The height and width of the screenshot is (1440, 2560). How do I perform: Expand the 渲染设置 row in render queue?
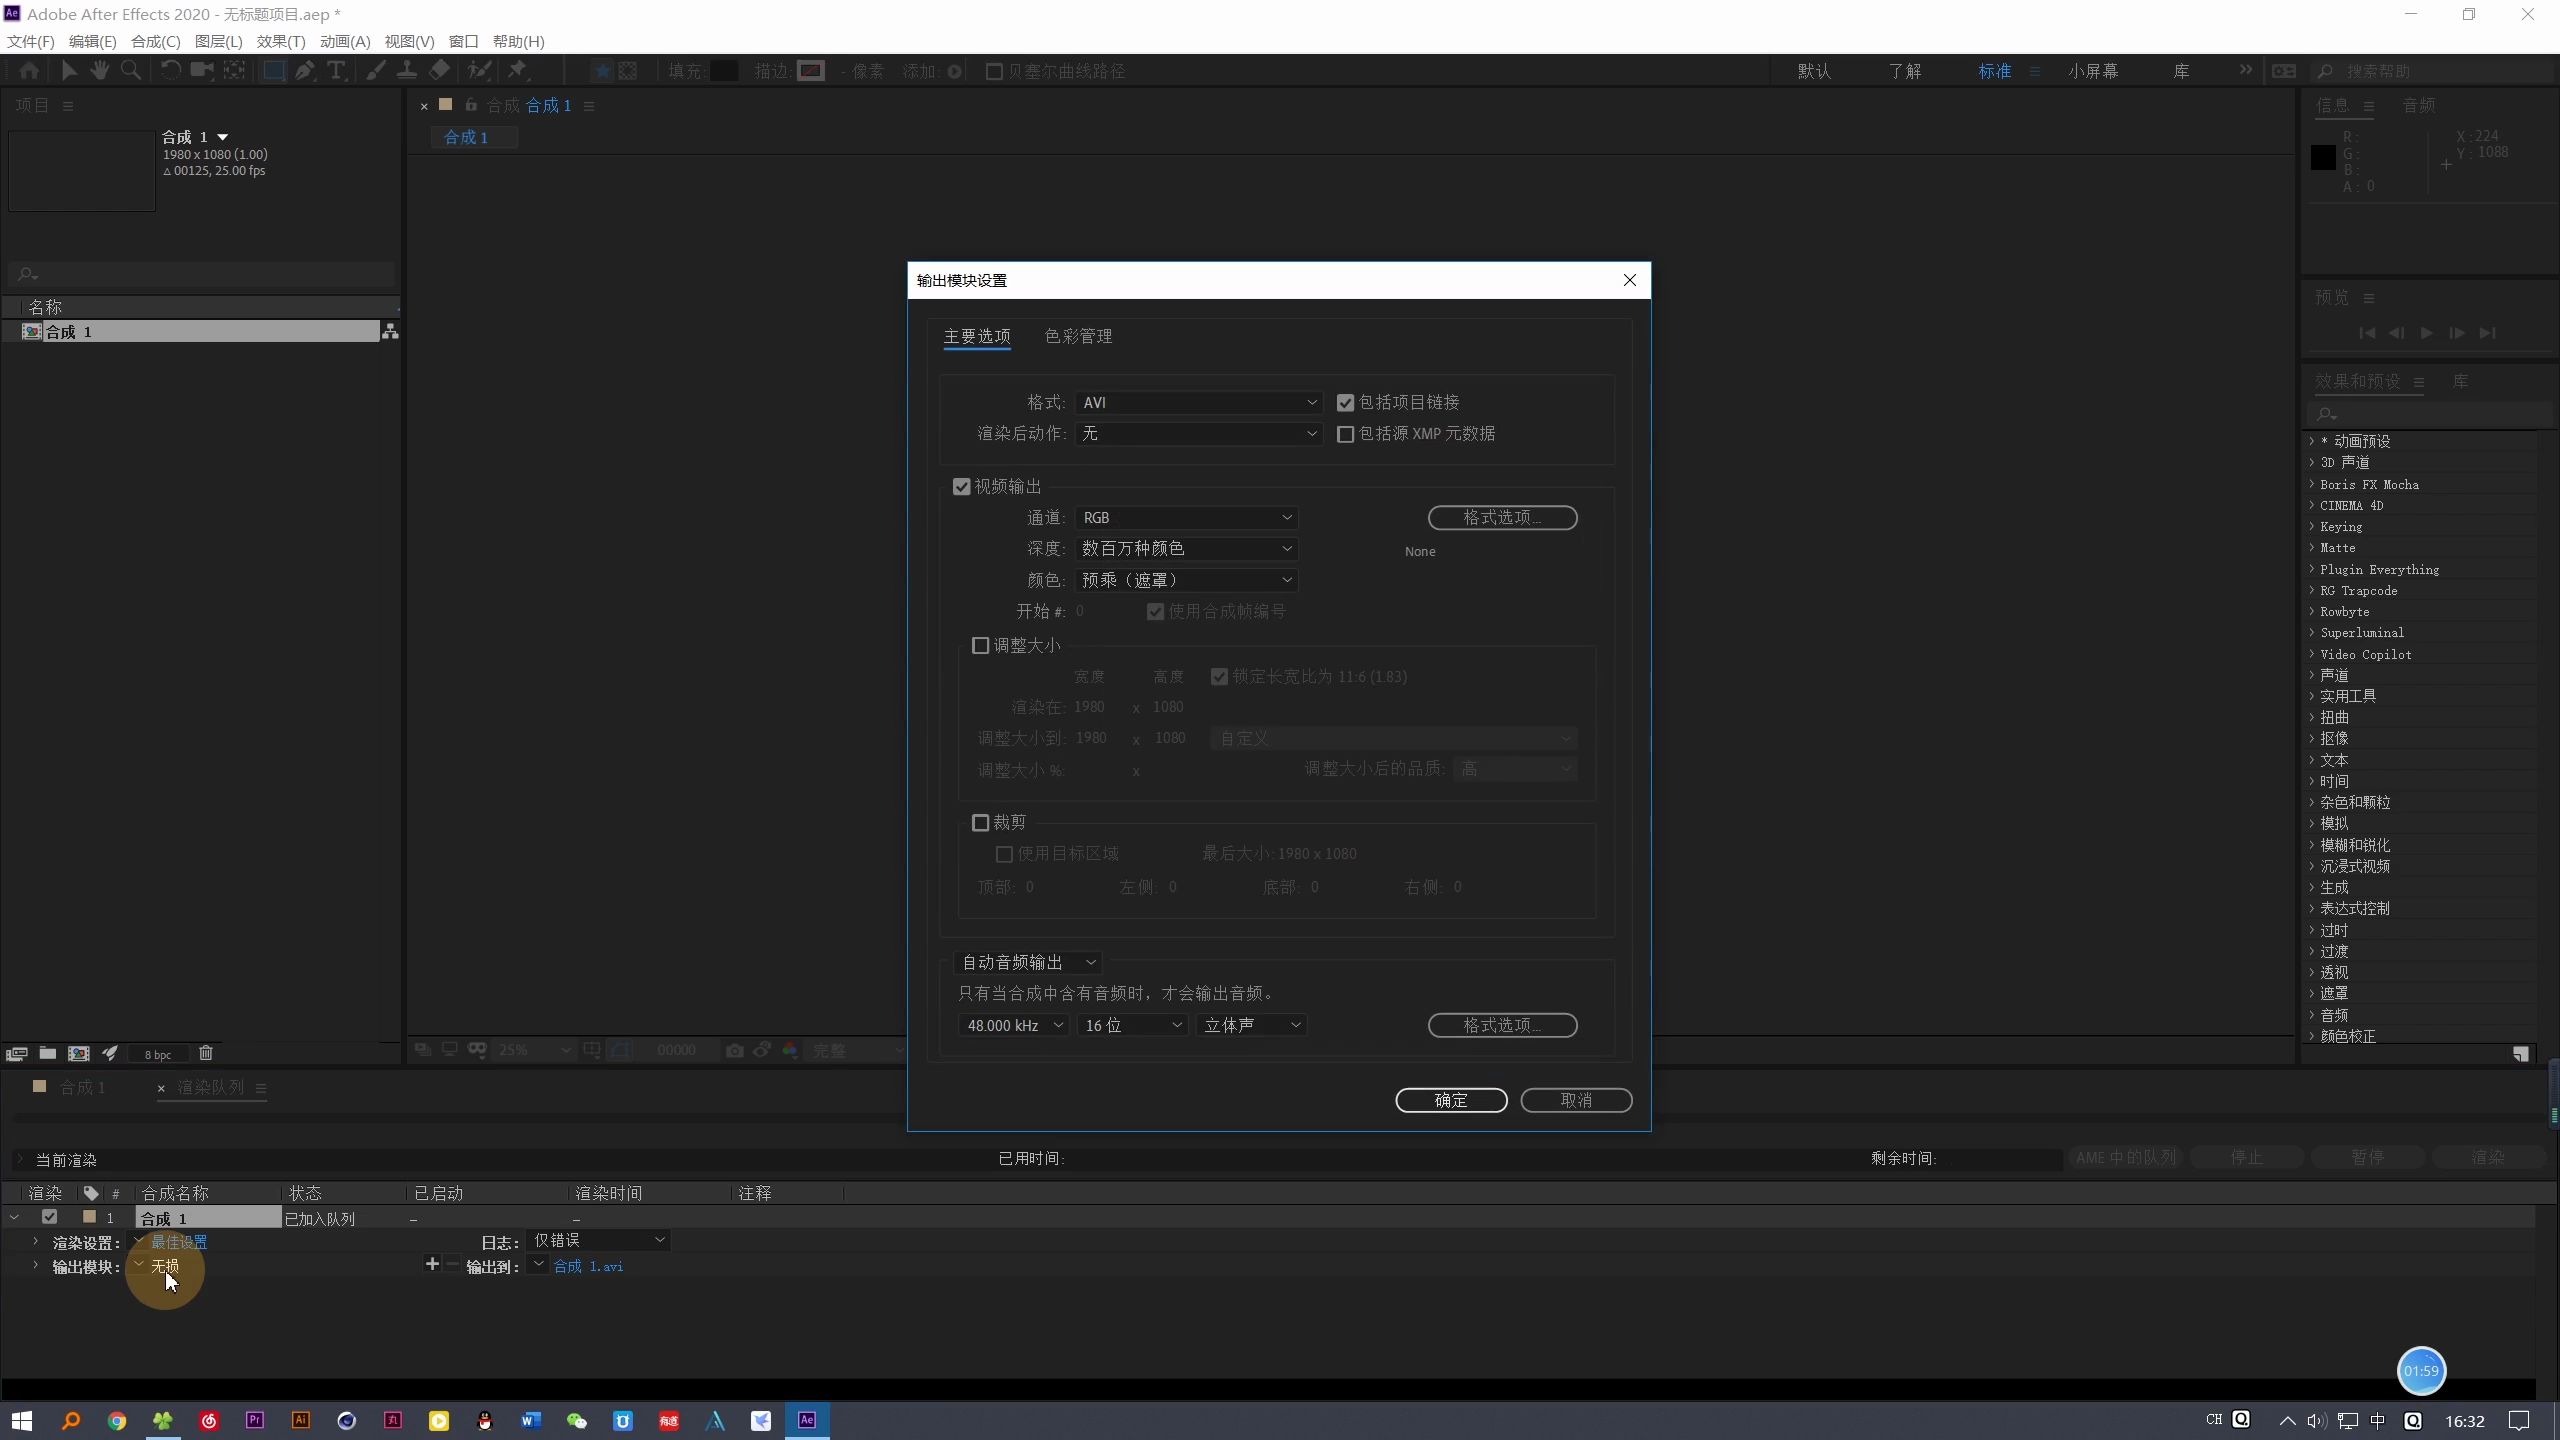click(35, 1242)
